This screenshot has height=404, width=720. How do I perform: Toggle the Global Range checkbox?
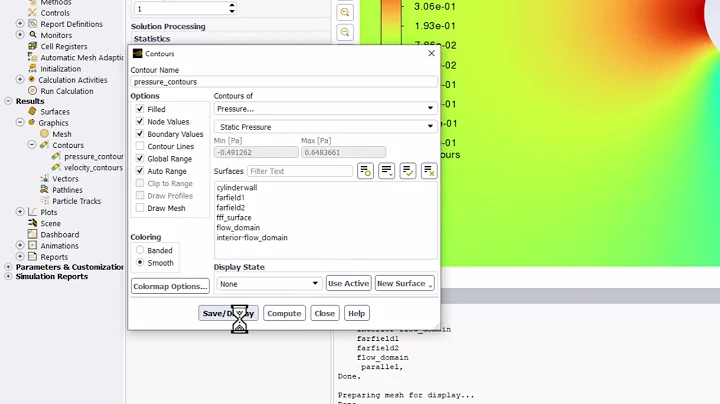click(x=140, y=158)
